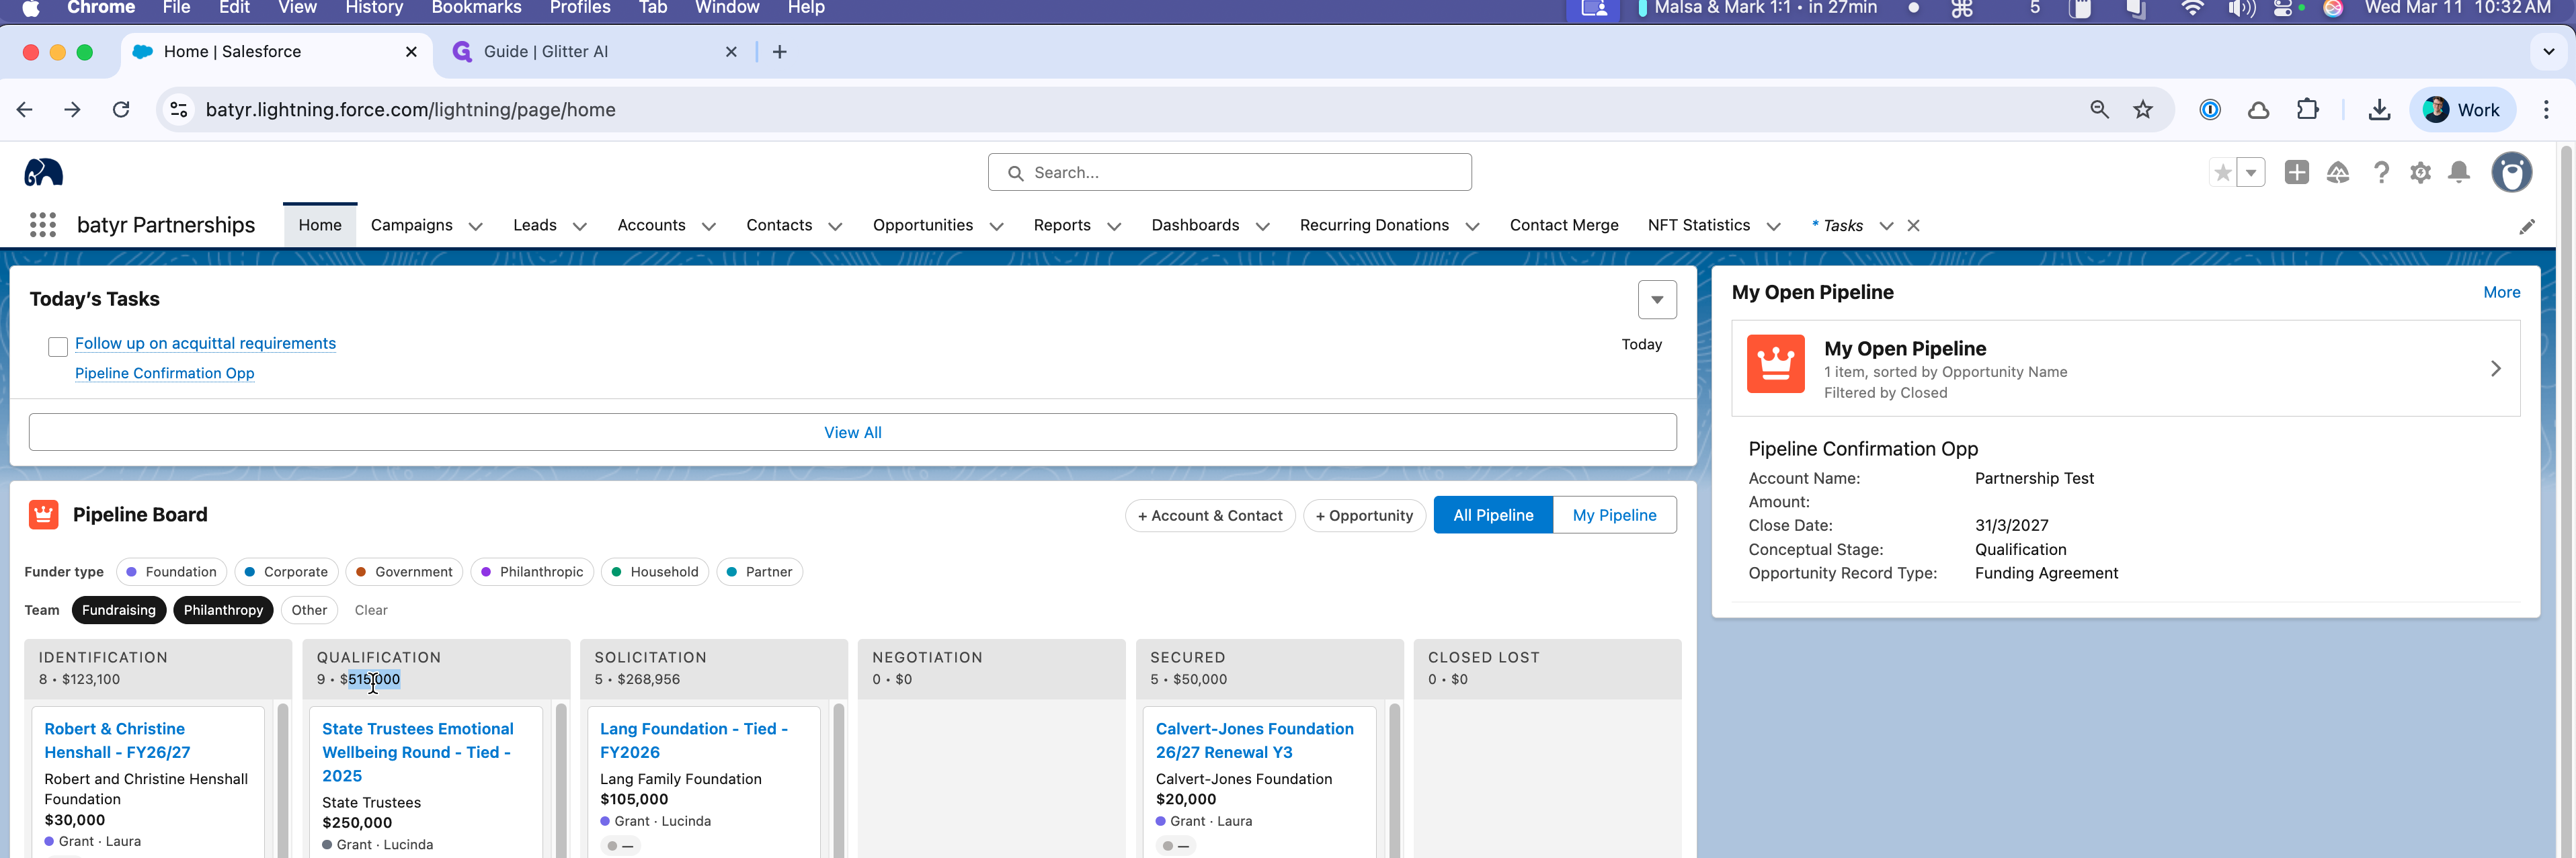This screenshot has width=2576, height=858.
Task: Click the + Opportunity button
Action: 1364,516
